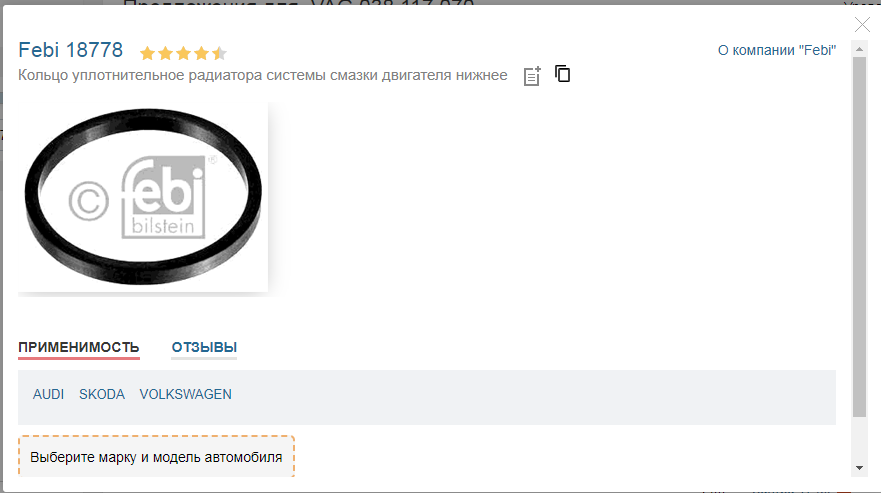Viewport: 881px width, 493px height.
Task: Select AUDI in the applicability list
Action: [x=48, y=395]
